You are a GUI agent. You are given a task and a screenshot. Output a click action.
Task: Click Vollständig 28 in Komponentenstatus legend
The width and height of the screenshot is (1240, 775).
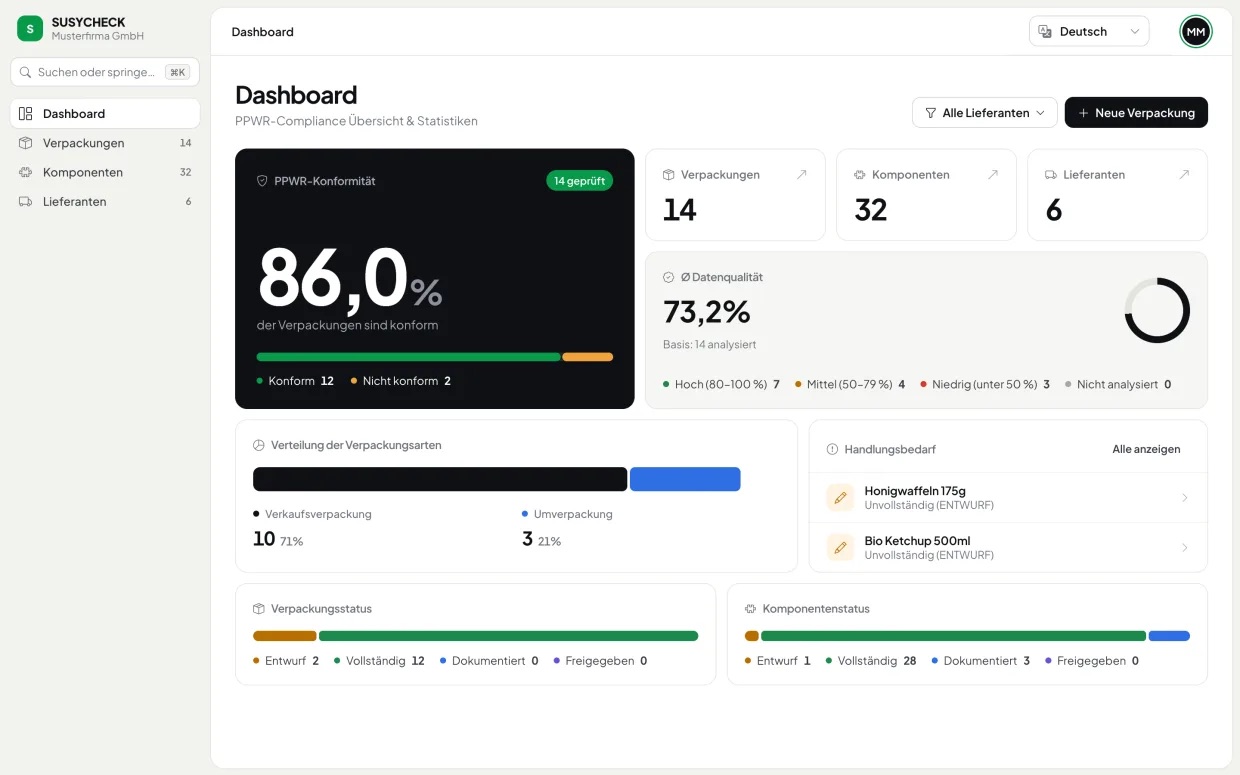(871, 661)
